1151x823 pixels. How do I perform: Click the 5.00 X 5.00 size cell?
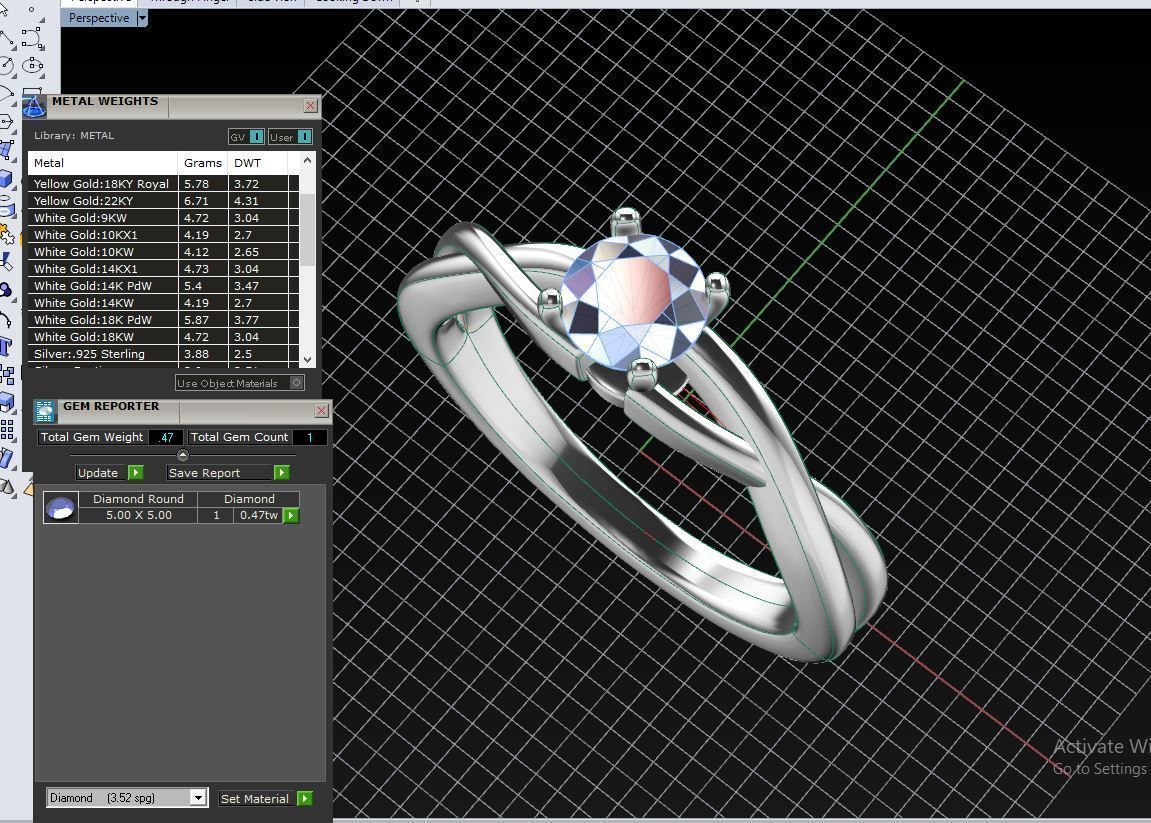click(138, 515)
